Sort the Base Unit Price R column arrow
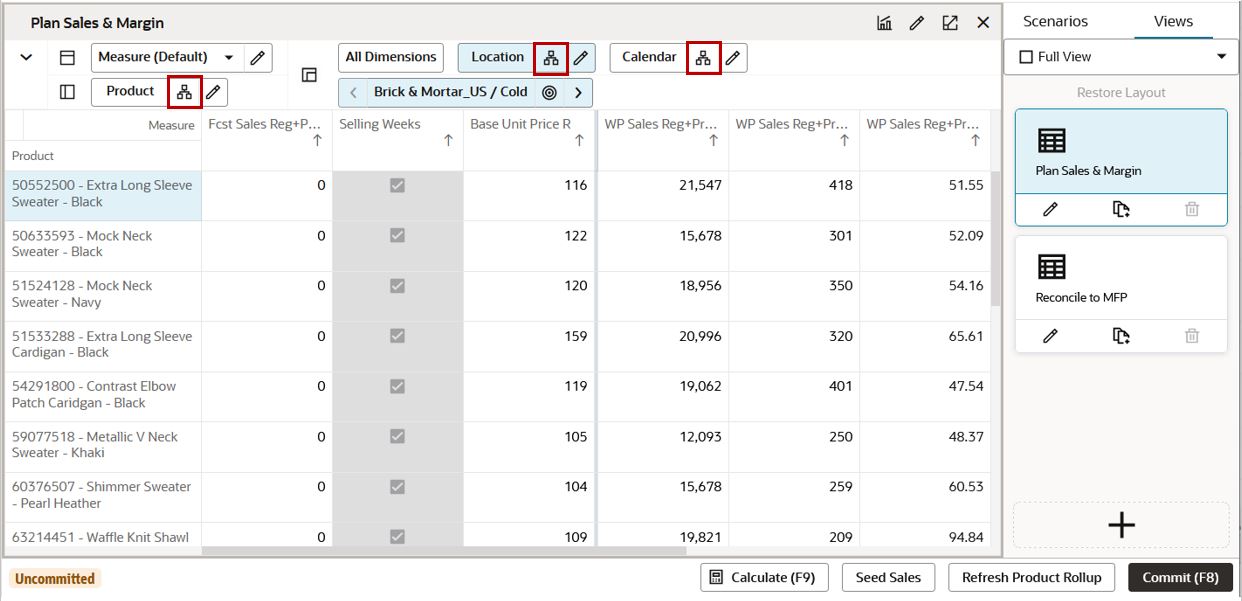Image resolution: width=1242 pixels, height=601 pixels. (x=579, y=141)
